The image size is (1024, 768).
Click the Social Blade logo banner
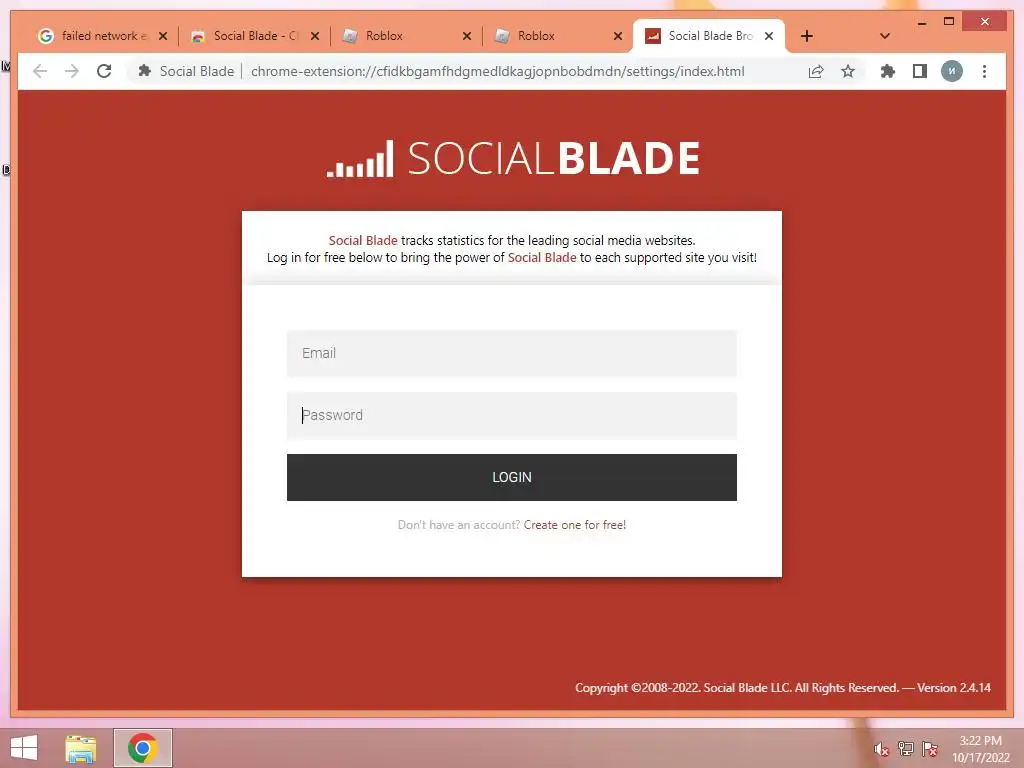(x=513, y=158)
